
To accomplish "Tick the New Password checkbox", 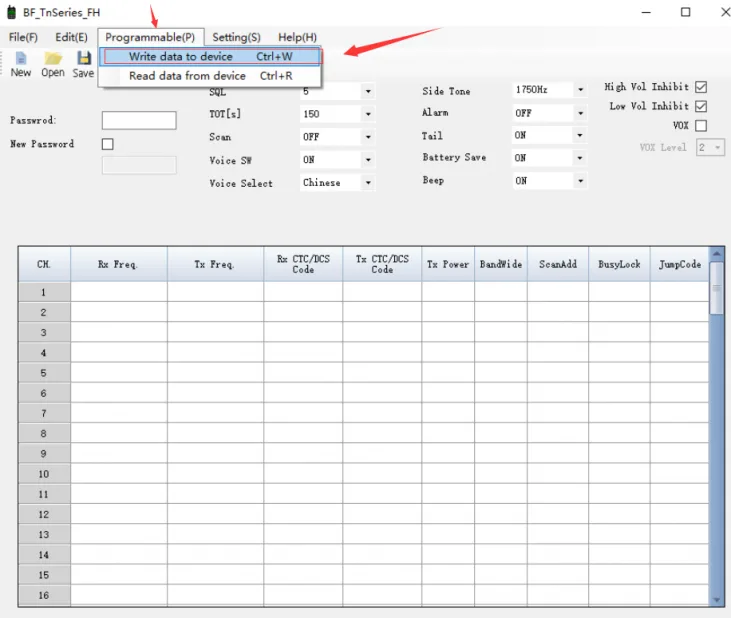I will point(108,144).
